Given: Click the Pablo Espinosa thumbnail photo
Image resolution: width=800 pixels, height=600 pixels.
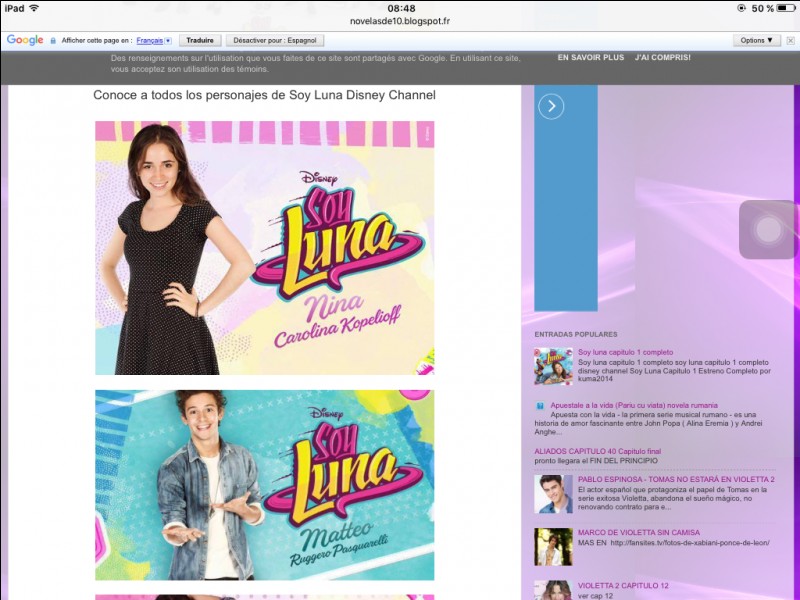Looking at the screenshot, I should (x=553, y=494).
